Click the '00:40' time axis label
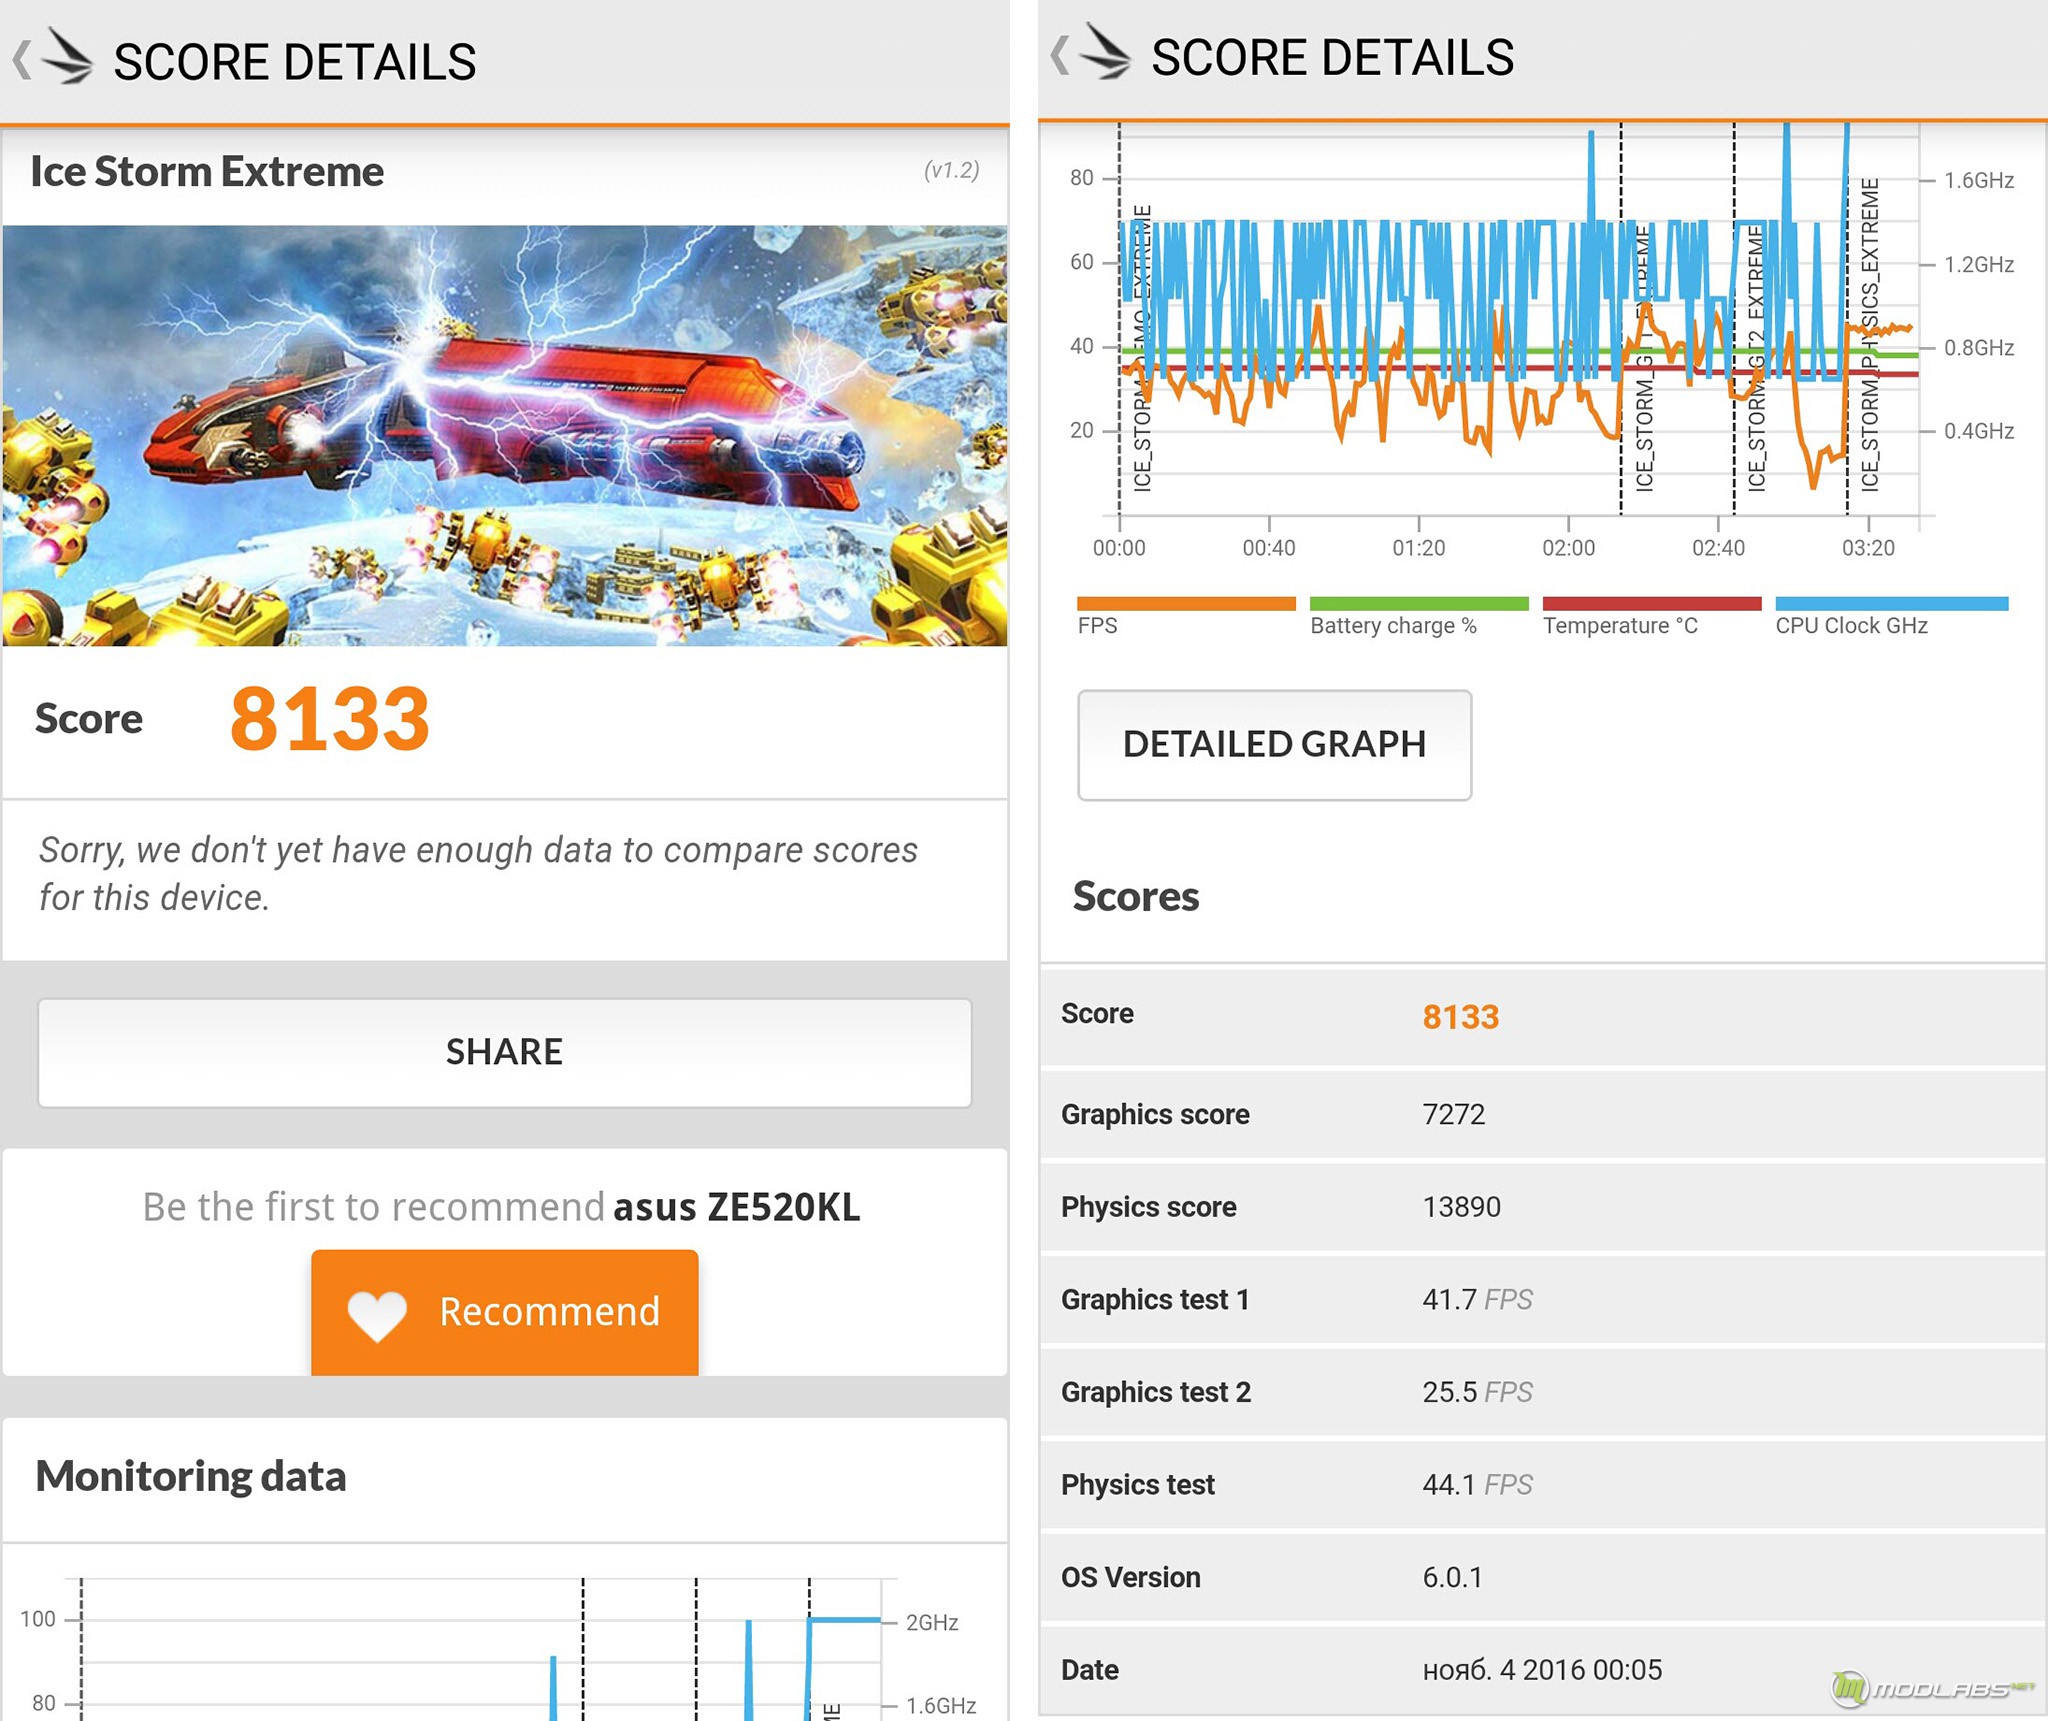The image size is (2048, 1721). click(1268, 548)
